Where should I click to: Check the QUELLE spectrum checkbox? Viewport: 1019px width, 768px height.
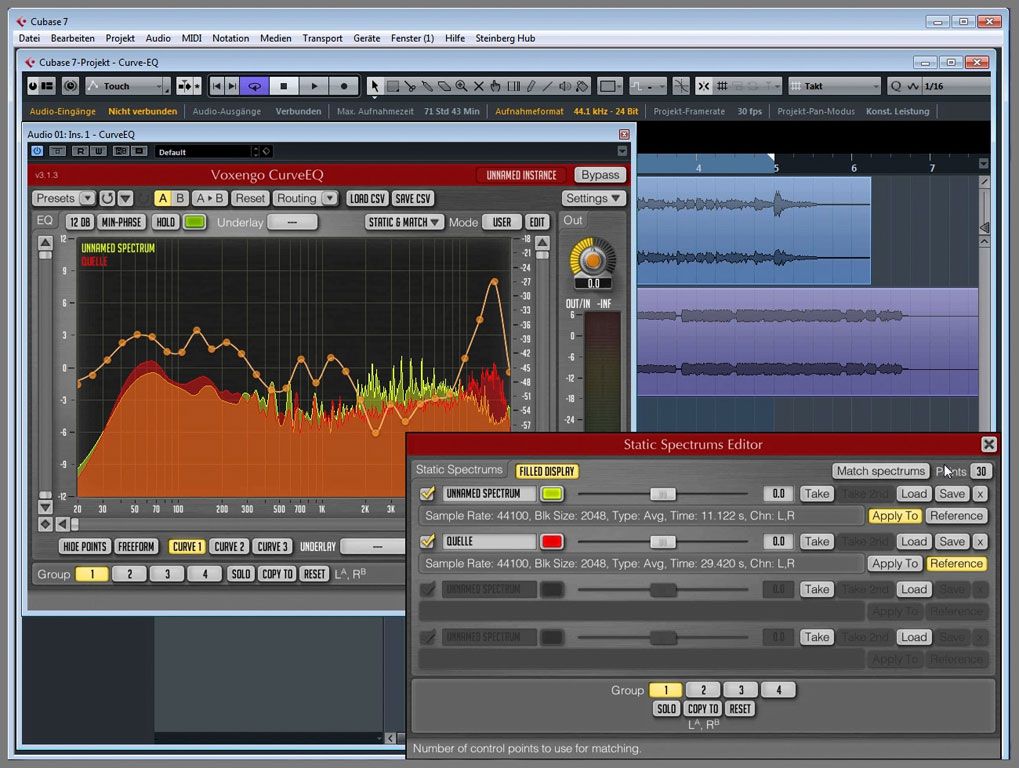click(x=427, y=541)
